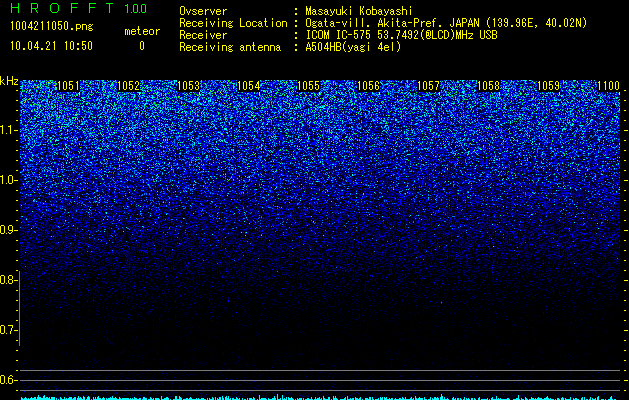The height and width of the screenshot is (400, 629).
Task: Click the gray vertical range bar near 0.8
Action: pos(20,308)
